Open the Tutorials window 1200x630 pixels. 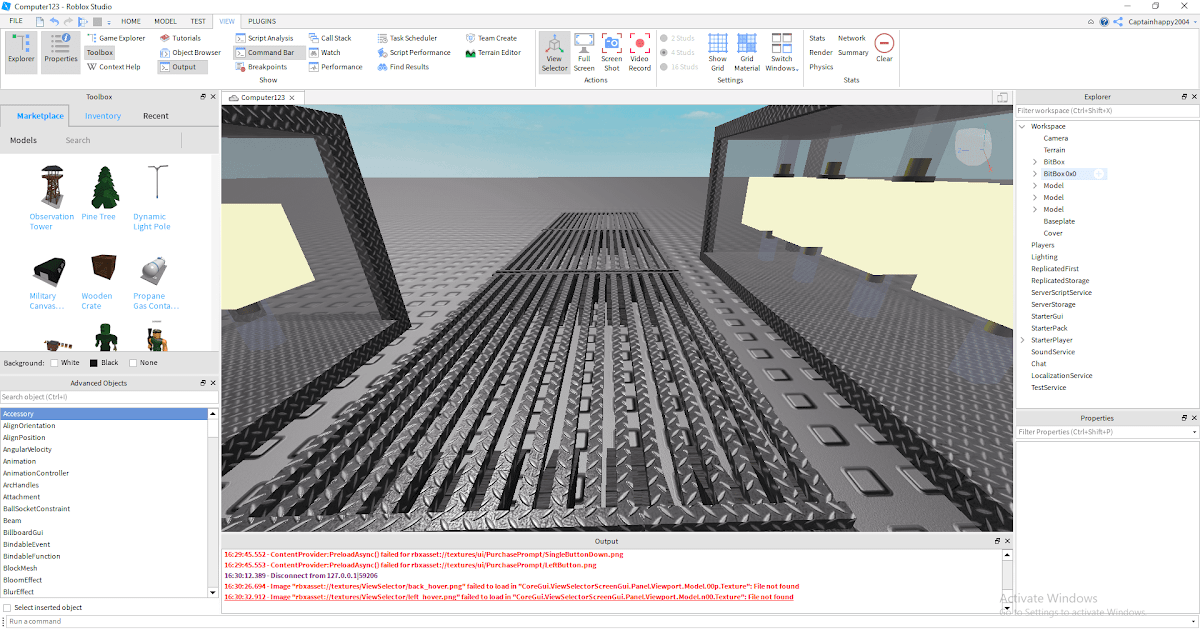pyautogui.click(x=180, y=38)
